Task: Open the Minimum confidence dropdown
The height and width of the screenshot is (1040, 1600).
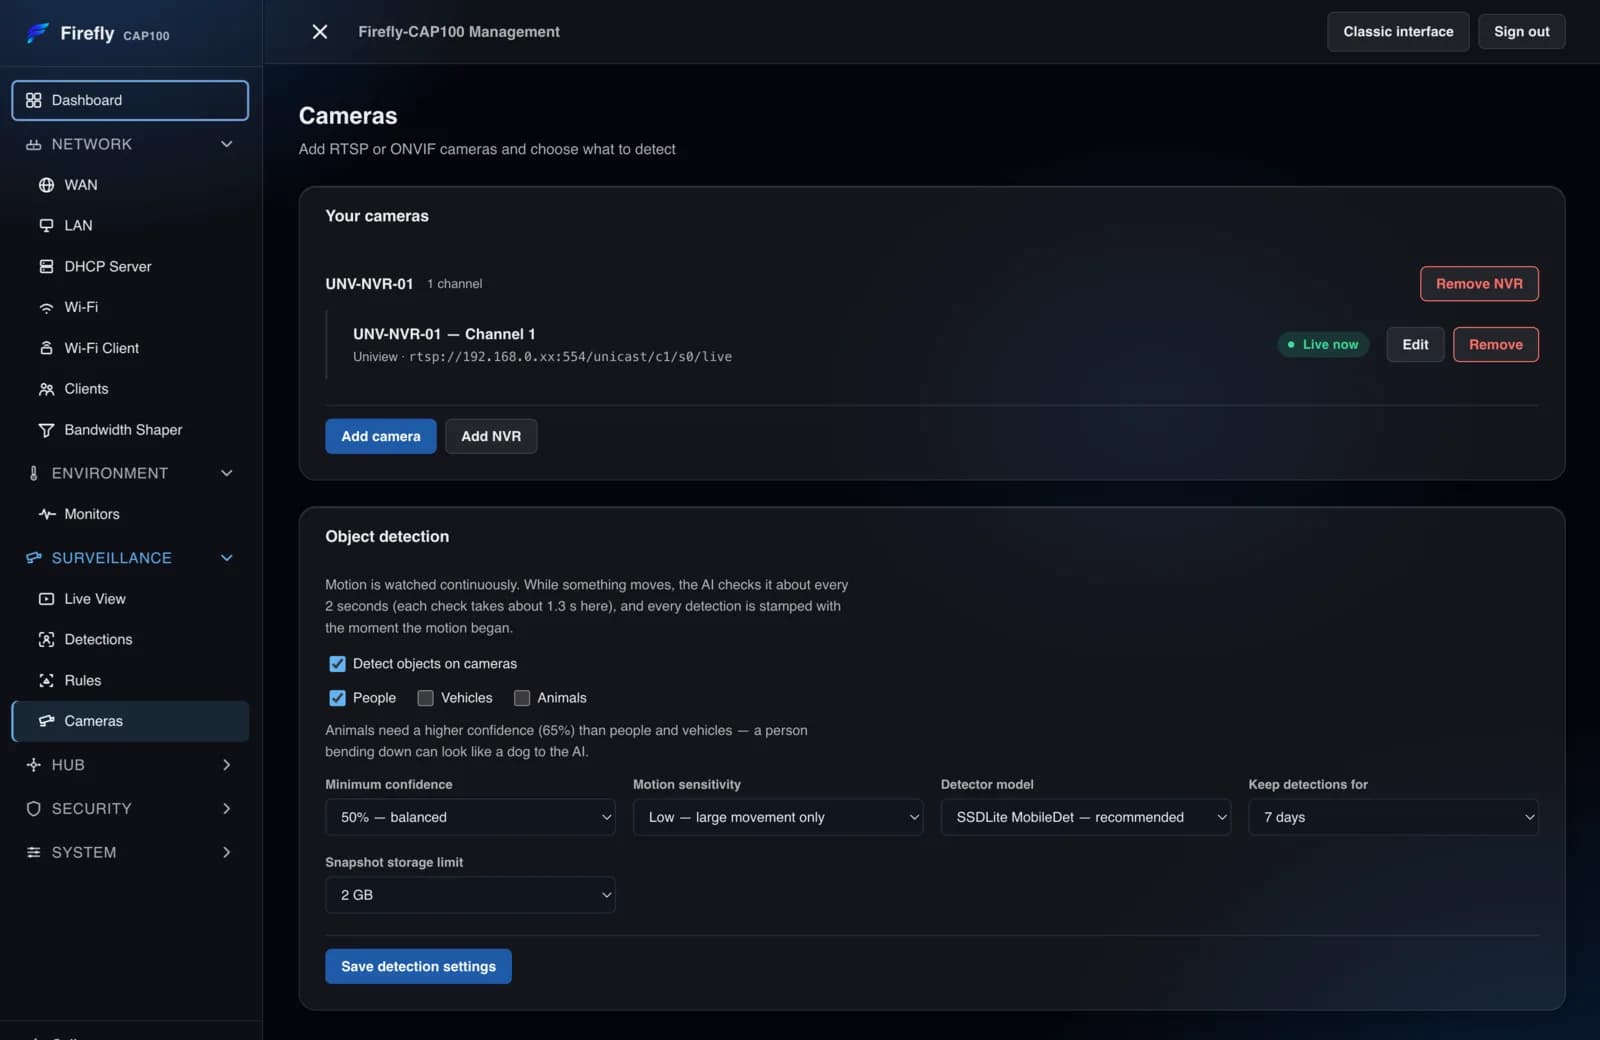Action: tap(470, 817)
